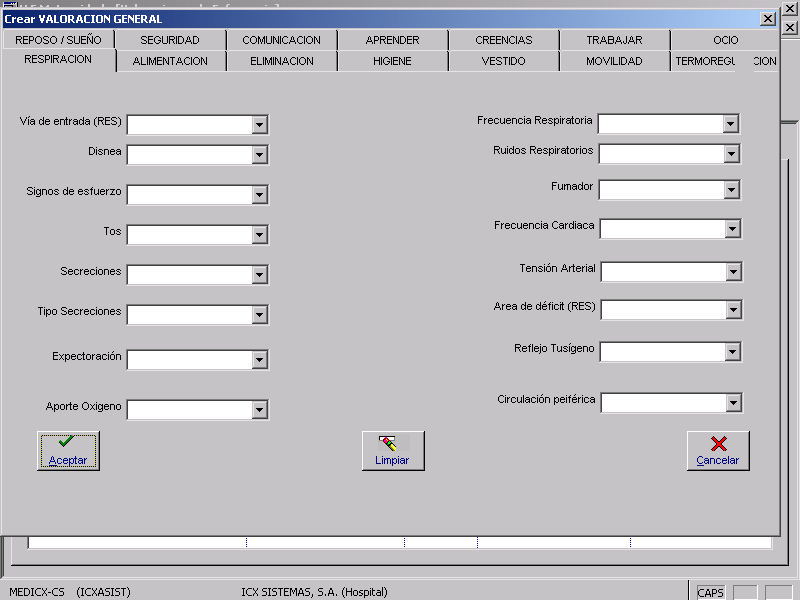
Task: Open the ELIMINACION tab
Action: point(281,61)
